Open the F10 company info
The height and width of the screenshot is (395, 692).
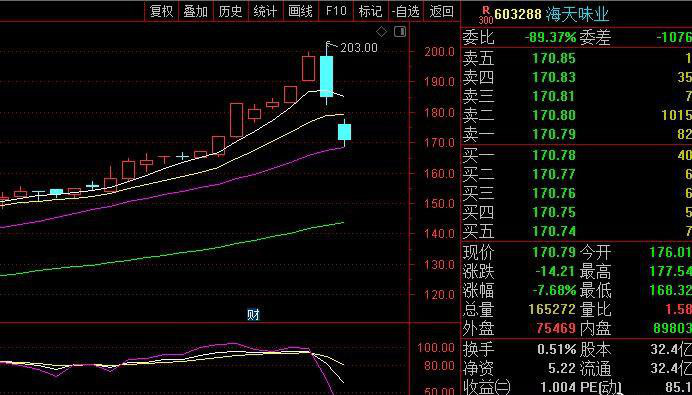pyautogui.click(x=336, y=11)
